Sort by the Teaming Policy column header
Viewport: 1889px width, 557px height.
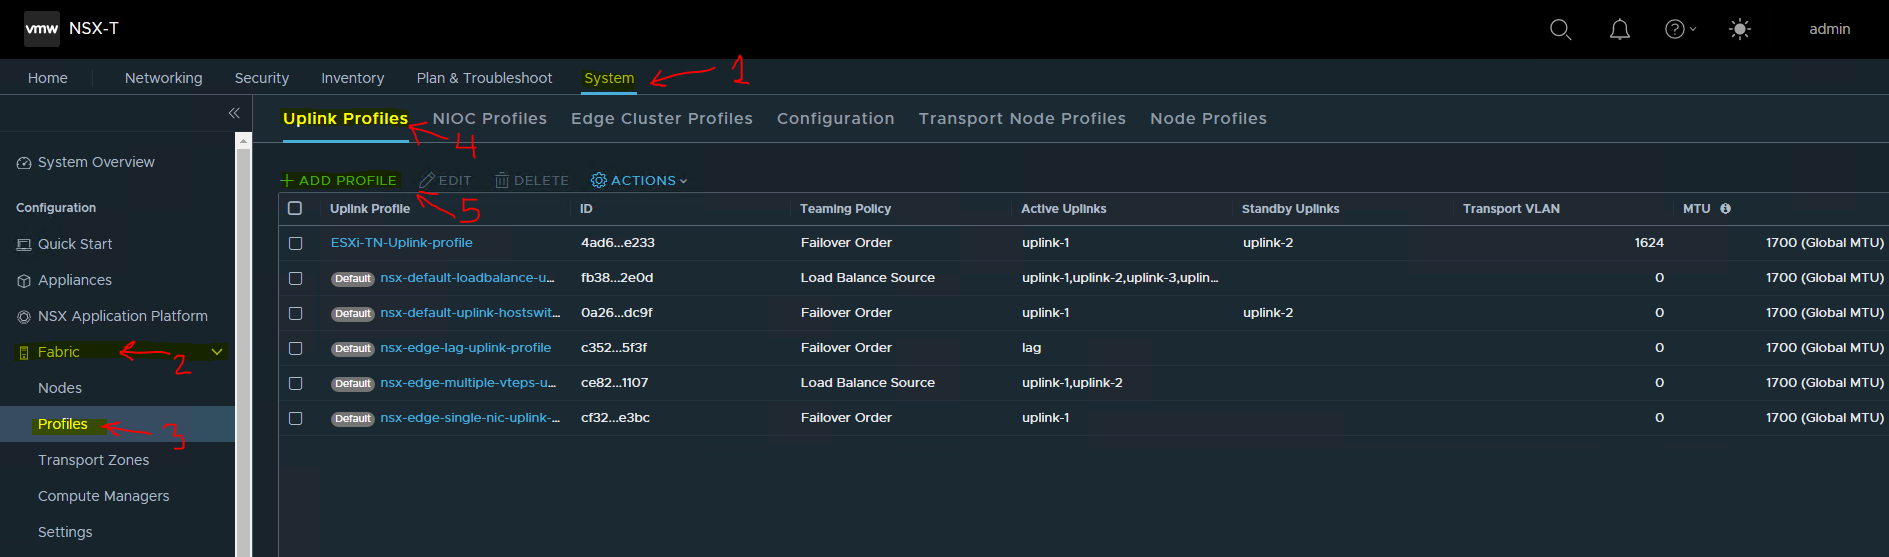tap(845, 209)
